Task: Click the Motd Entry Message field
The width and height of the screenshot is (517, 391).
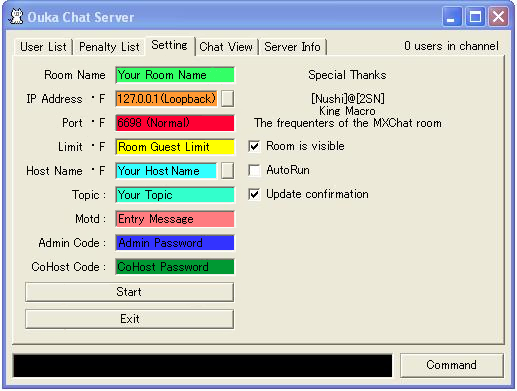Action: click(175, 219)
